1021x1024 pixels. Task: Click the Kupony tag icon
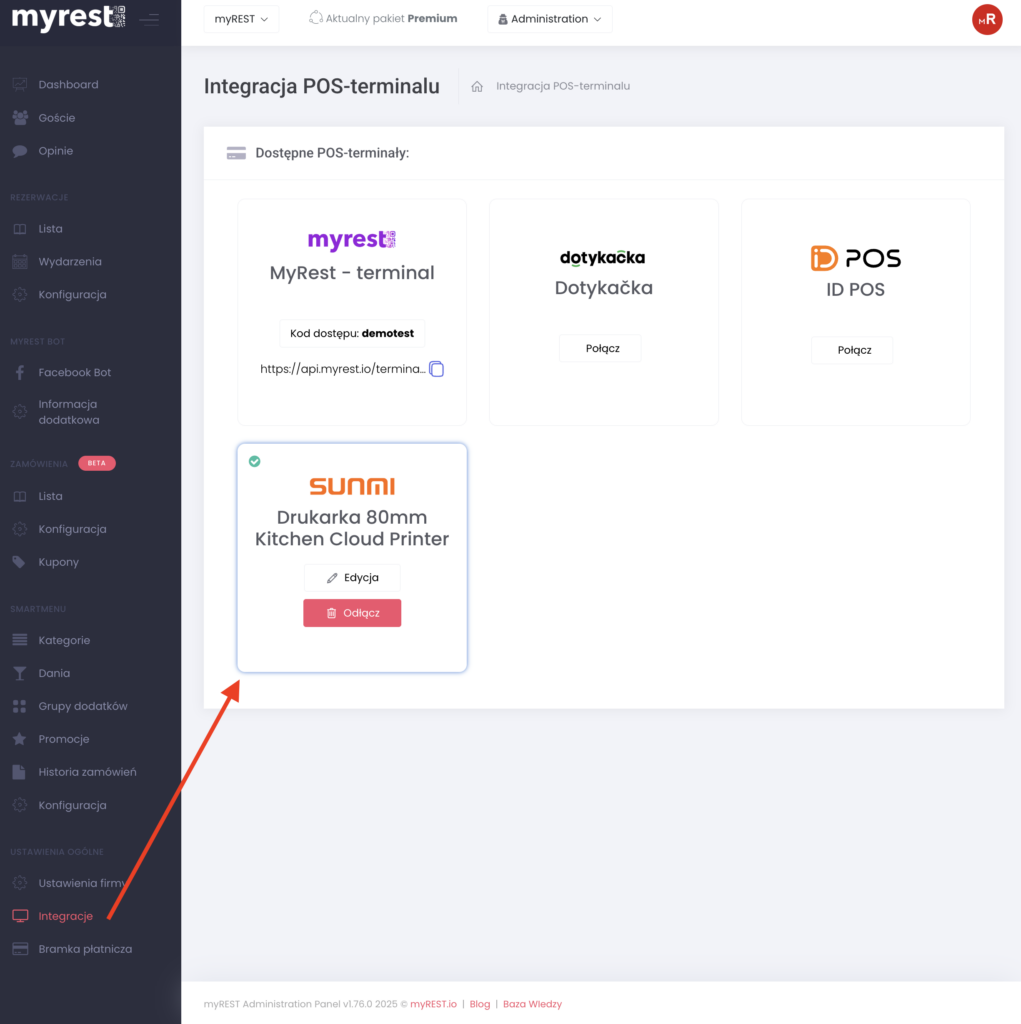pyautogui.click(x=20, y=562)
